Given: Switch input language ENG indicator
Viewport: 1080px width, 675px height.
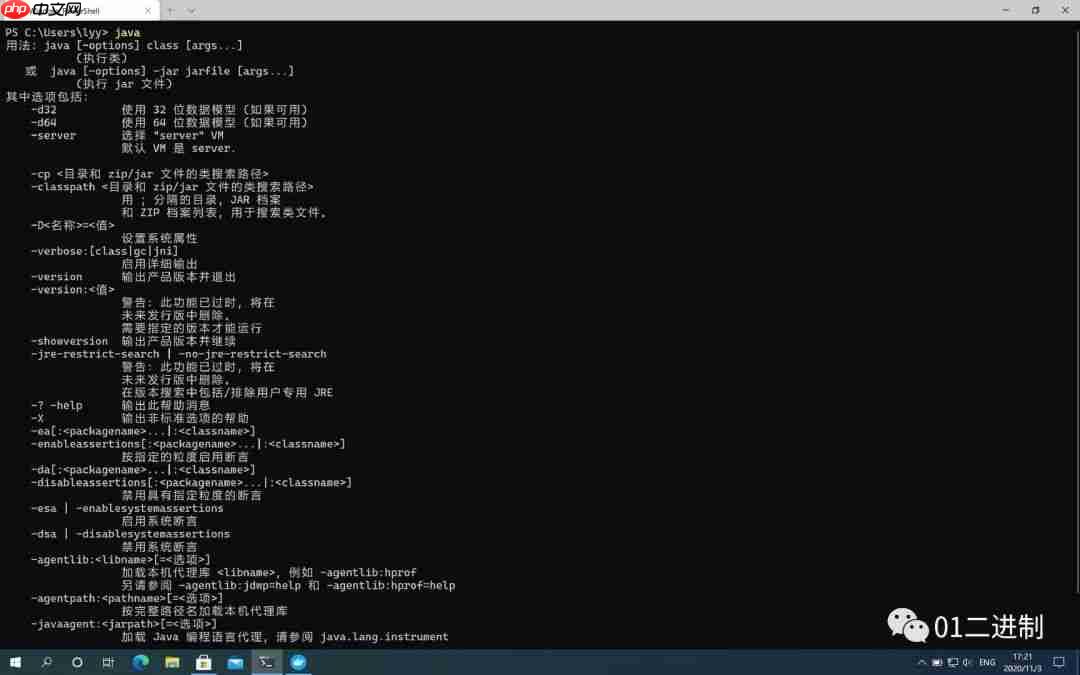Looking at the screenshot, I should coord(987,663).
